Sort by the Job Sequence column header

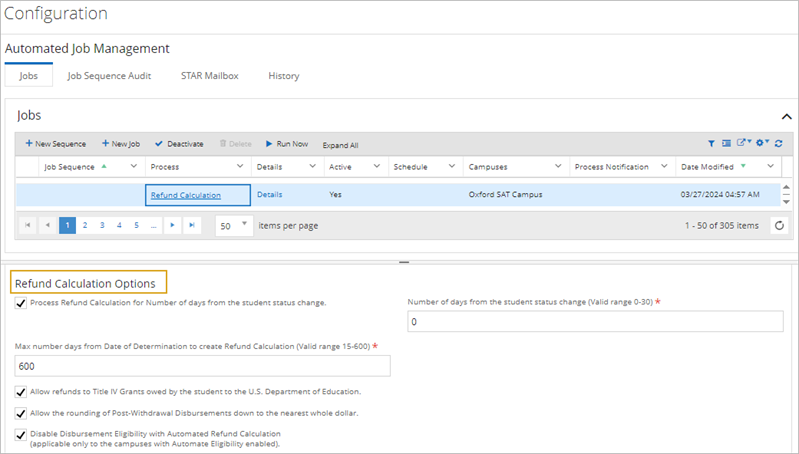[69, 167]
